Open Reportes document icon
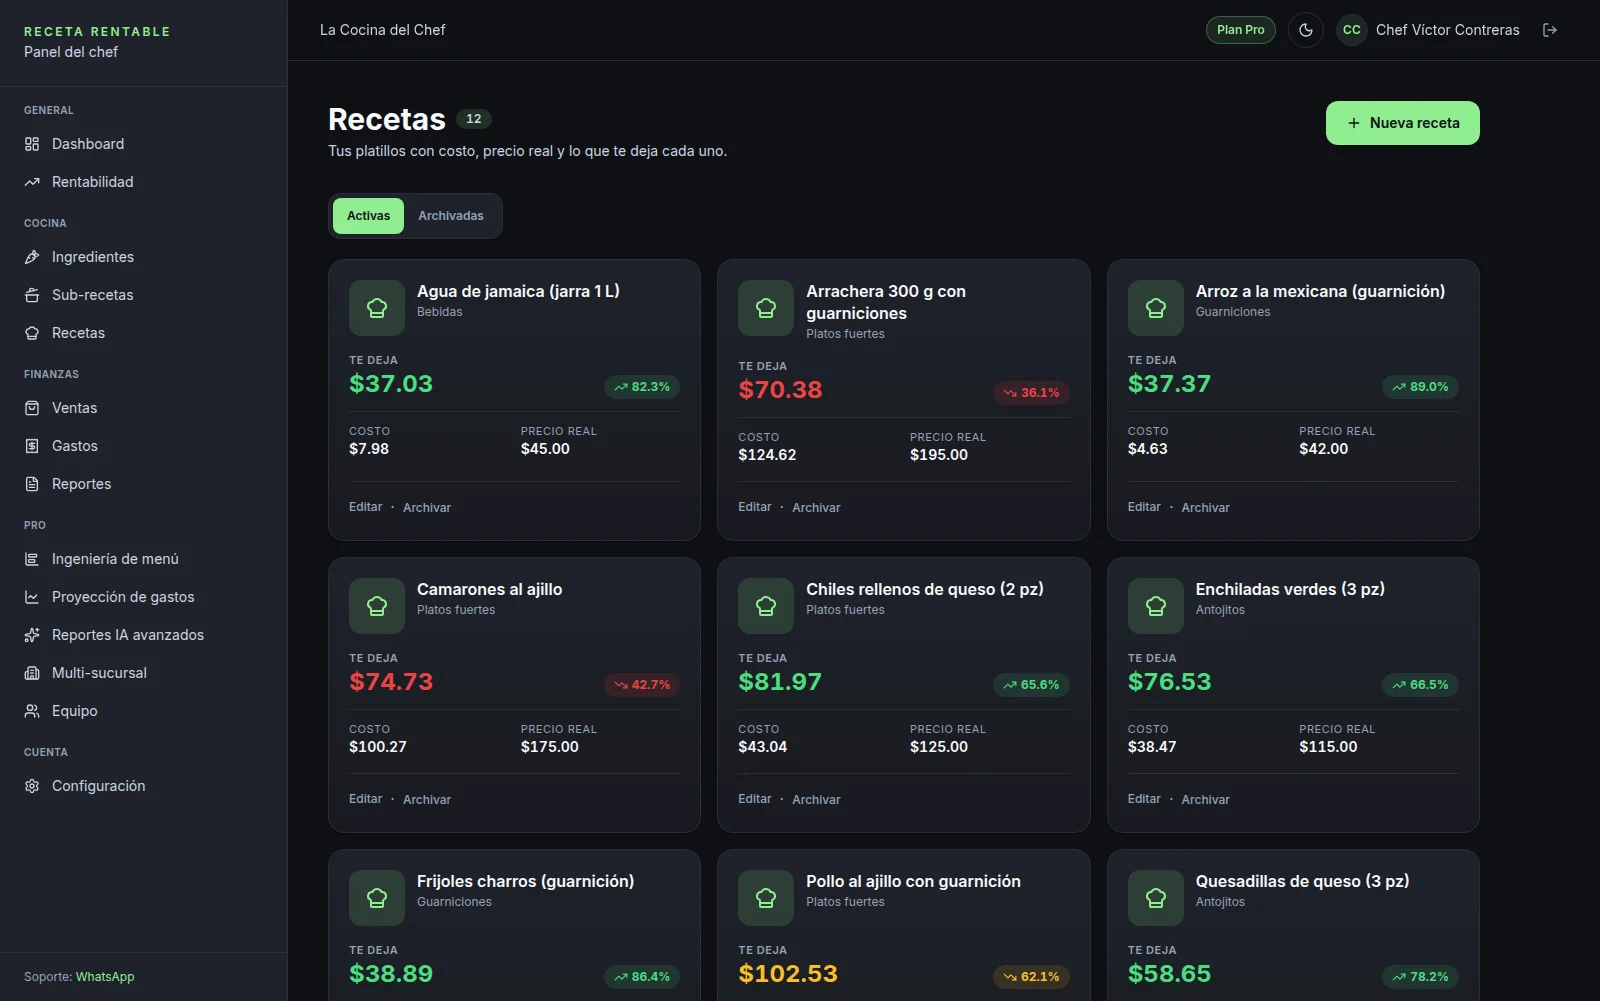This screenshot has width=1600, height=1001. pos(32,484)
